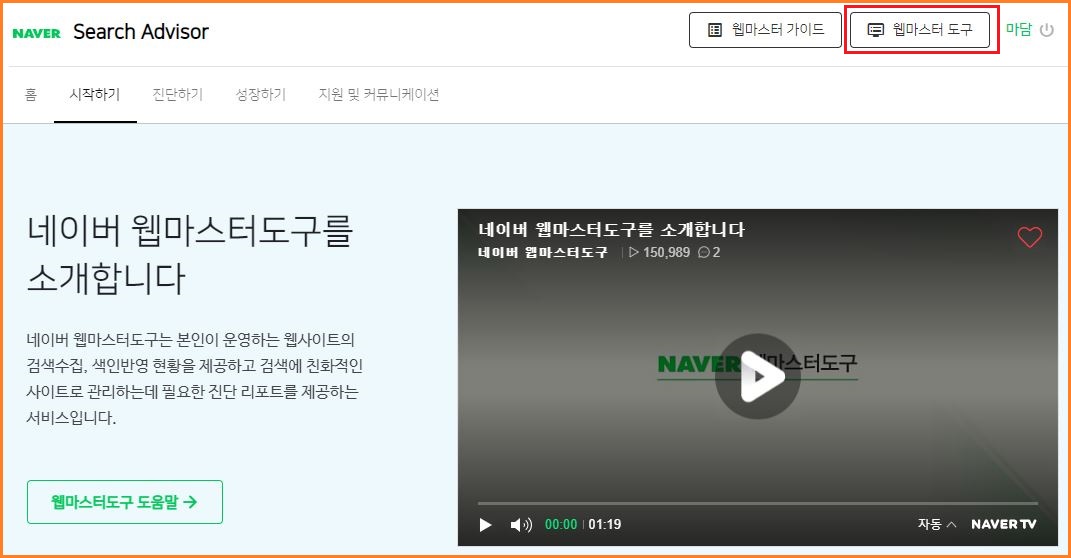Image resolution: width=1071 pixels, height=558 pixels.
Task: Click the 마담 user name
Action: (x=1018, y=29)
